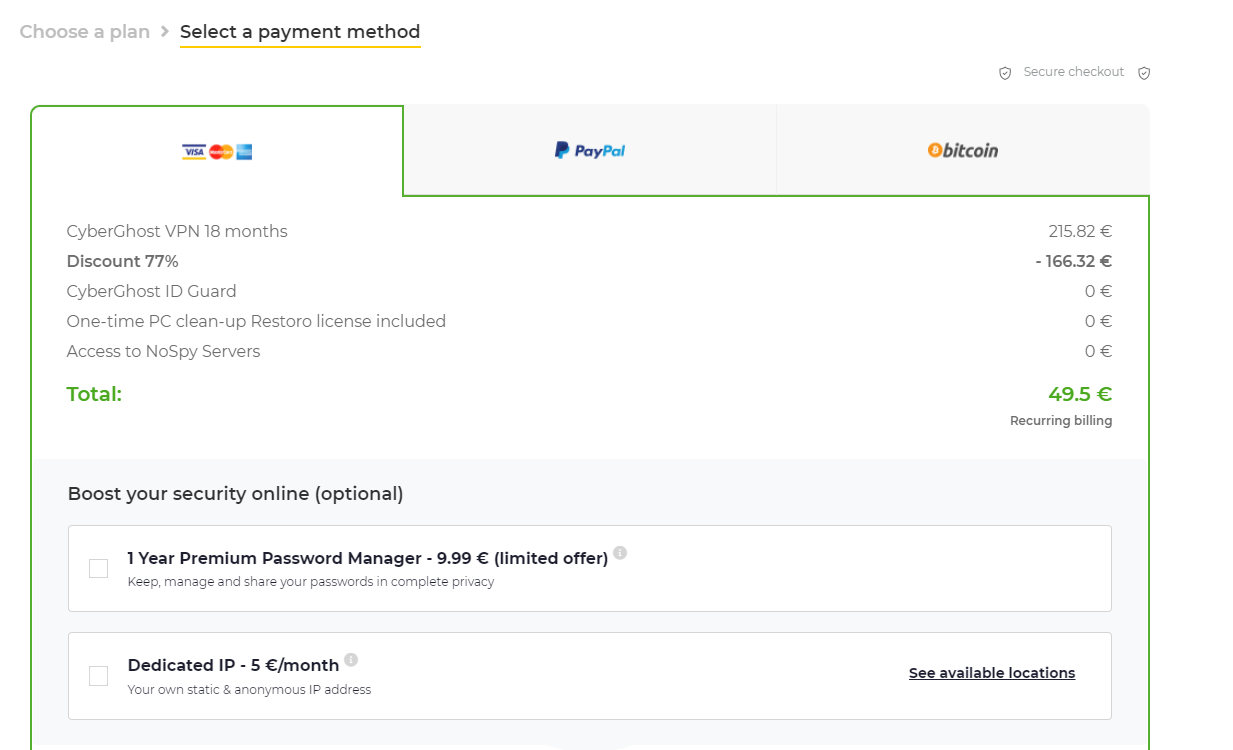This screenshot has height=750, width=1233.
Task: Open the Dedicated IP info icon
Action: (351, 660)
